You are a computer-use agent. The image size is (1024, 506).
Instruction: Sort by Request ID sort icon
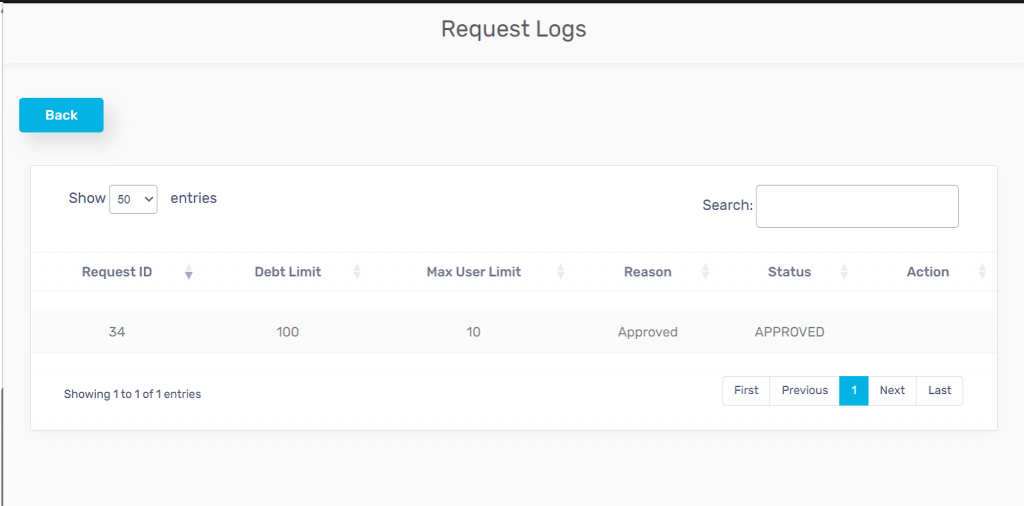[x=189, y=272]
